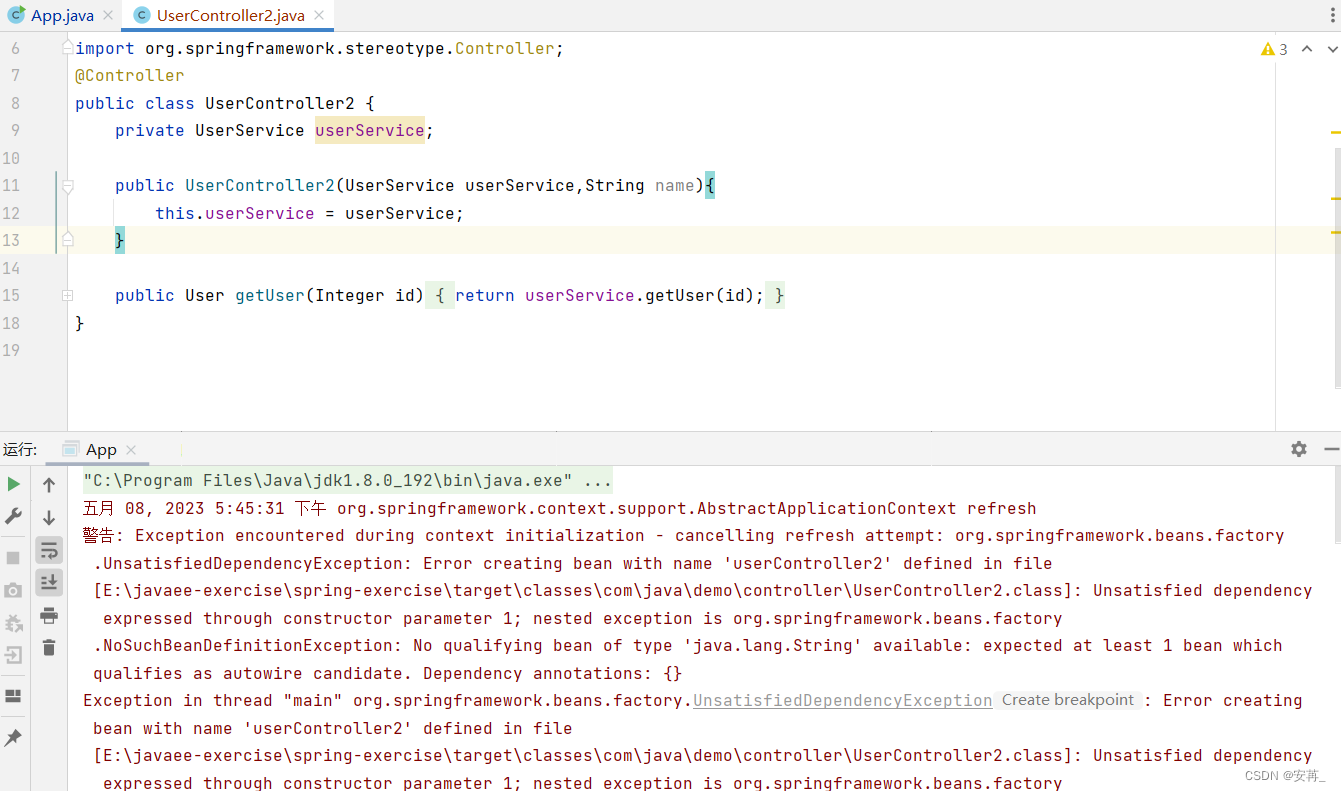
Task: Click the exit icon in run toolbar
Action: click(x=13, y=655)
